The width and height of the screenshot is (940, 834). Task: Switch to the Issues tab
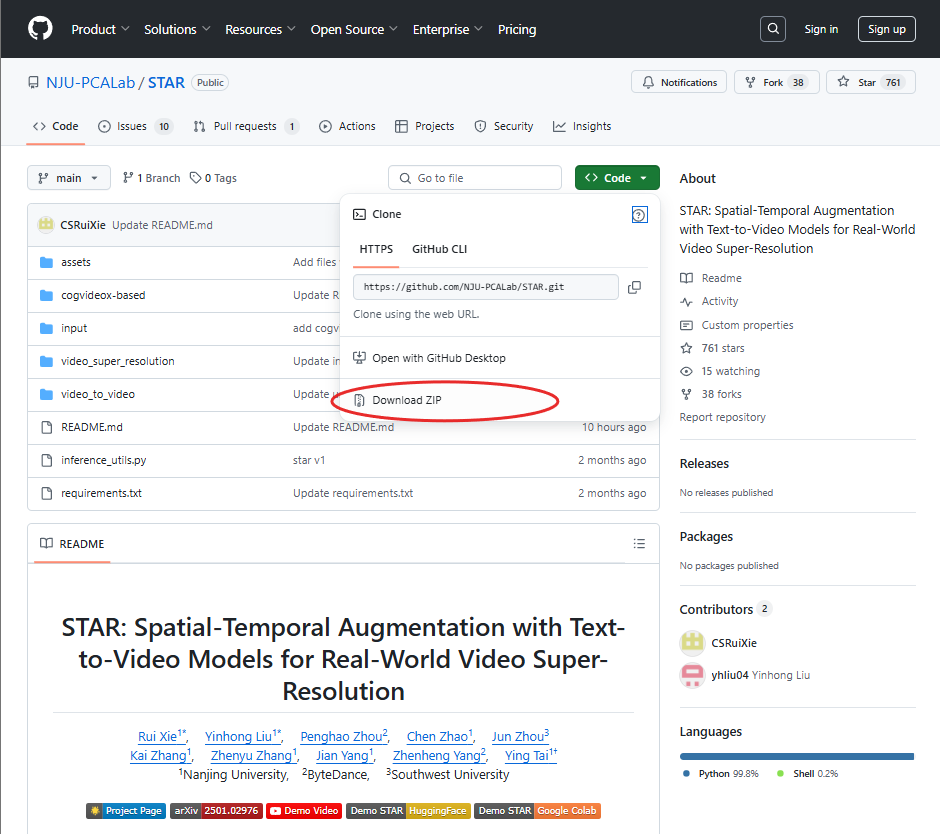point(135,126)
